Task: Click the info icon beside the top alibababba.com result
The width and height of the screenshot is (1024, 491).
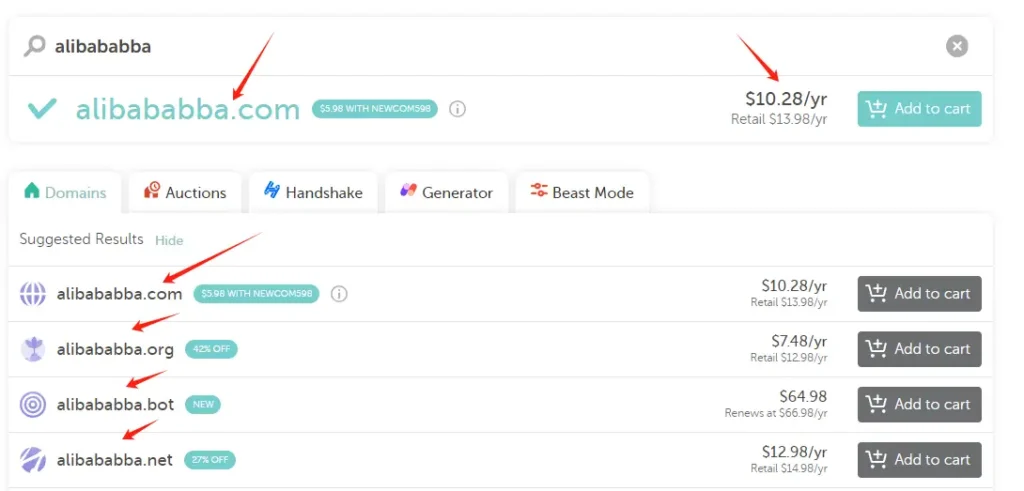Action: [457, 109]
